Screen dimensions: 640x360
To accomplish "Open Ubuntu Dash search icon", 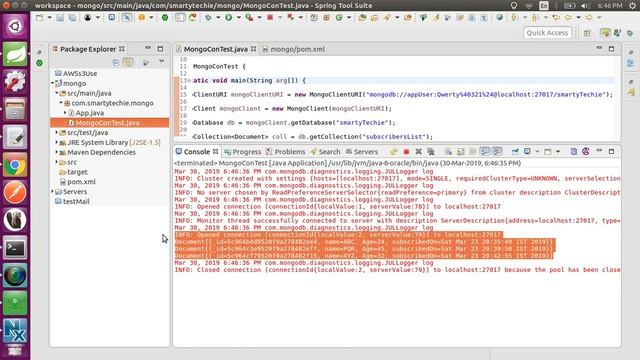I will tap(15, 26).
